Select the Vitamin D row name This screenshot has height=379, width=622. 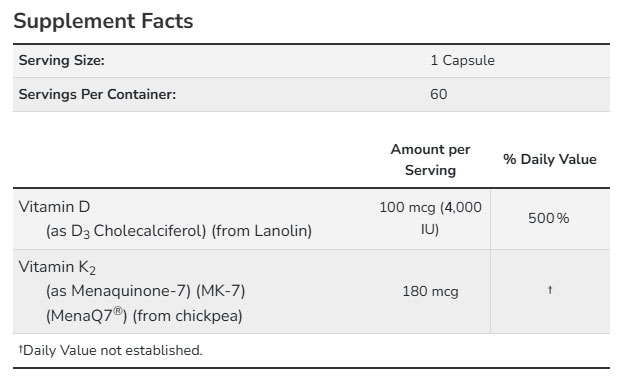54,207
